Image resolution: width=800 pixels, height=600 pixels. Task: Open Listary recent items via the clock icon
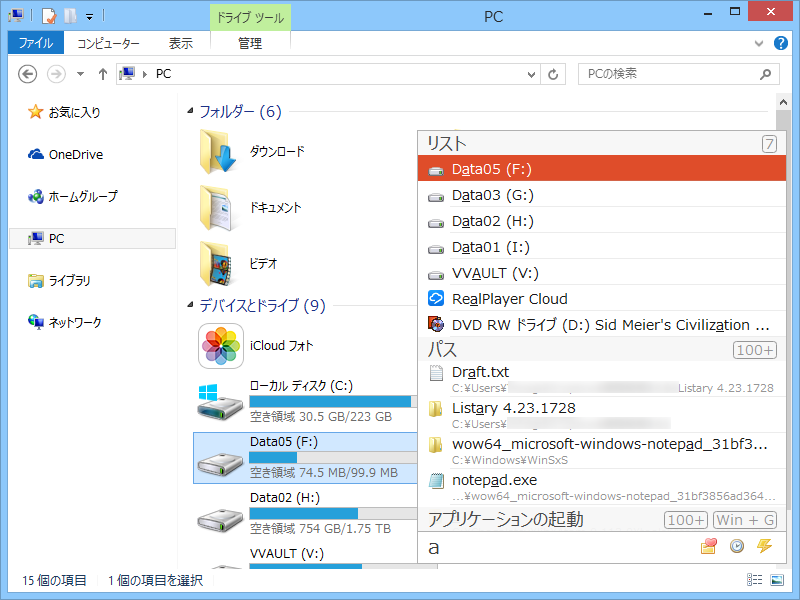click(737, 546)
